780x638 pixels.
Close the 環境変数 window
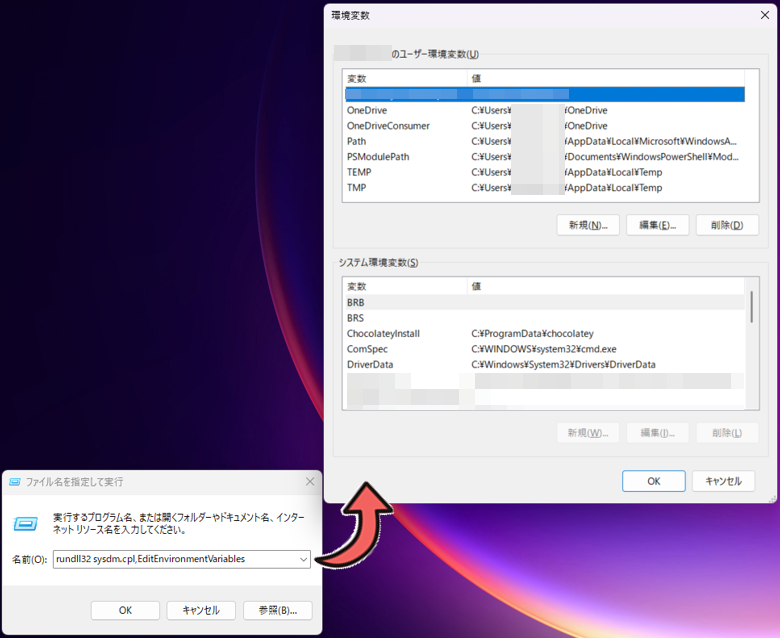click(765, 15)
